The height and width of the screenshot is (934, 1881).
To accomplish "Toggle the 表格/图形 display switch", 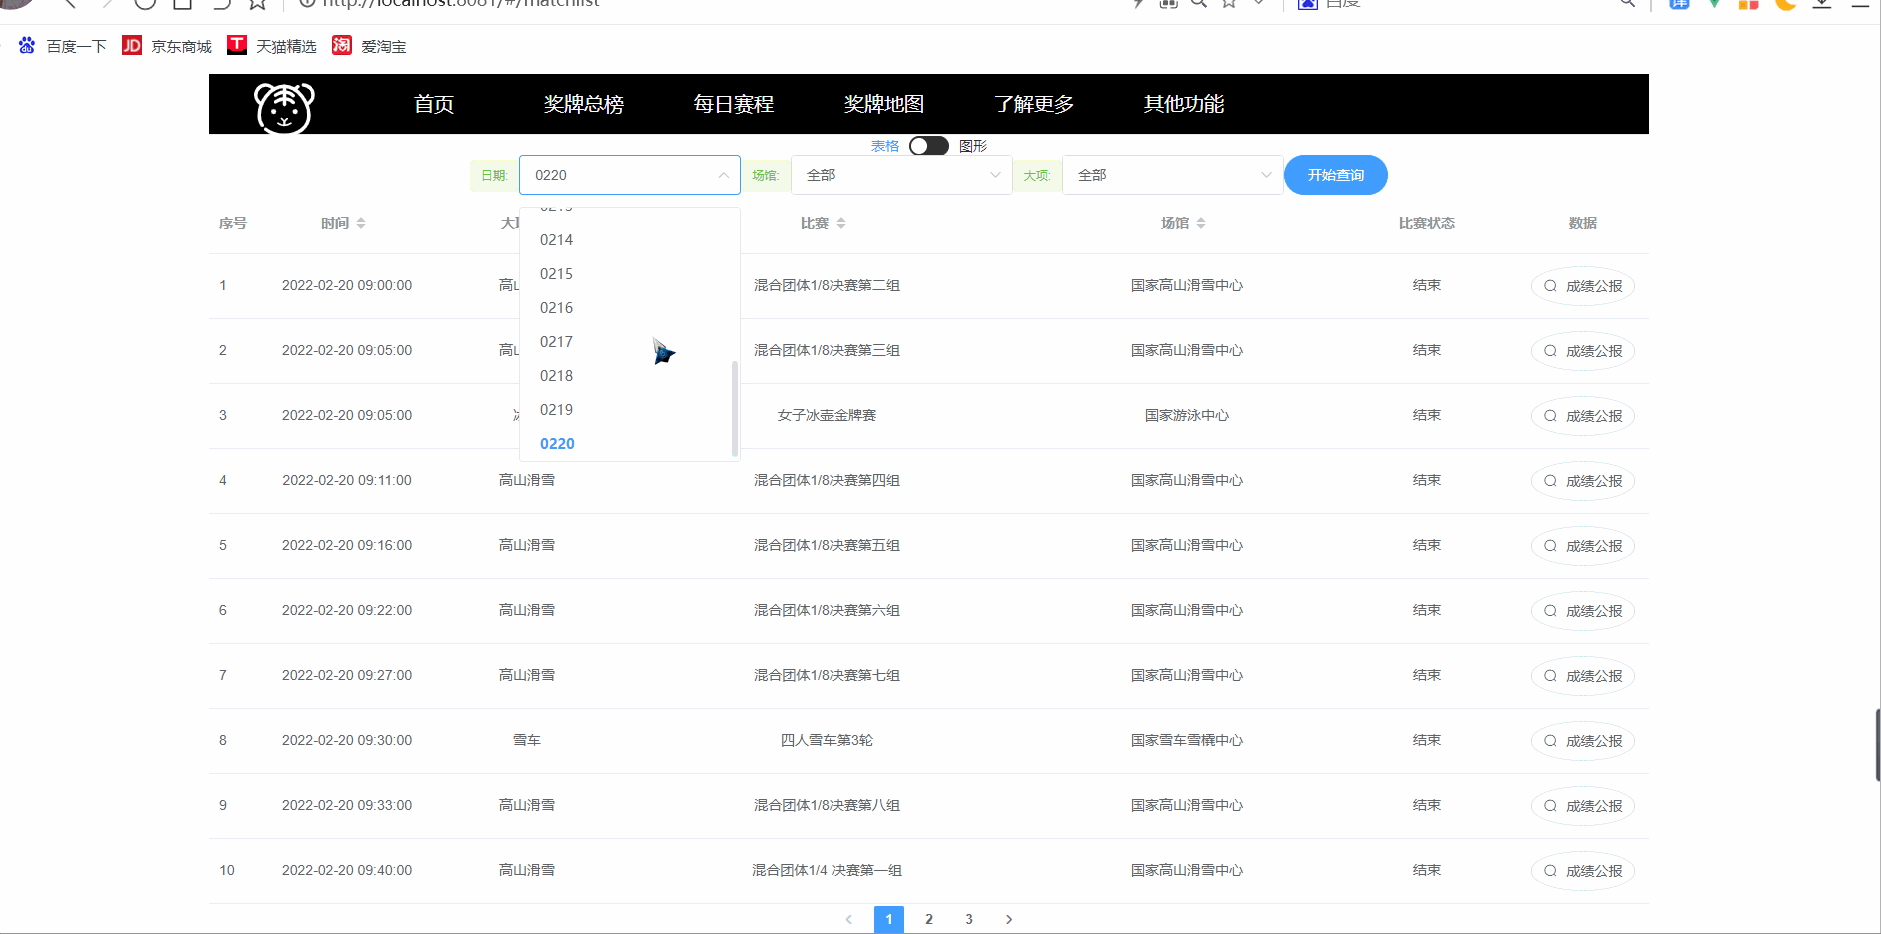I will (928, 145).
